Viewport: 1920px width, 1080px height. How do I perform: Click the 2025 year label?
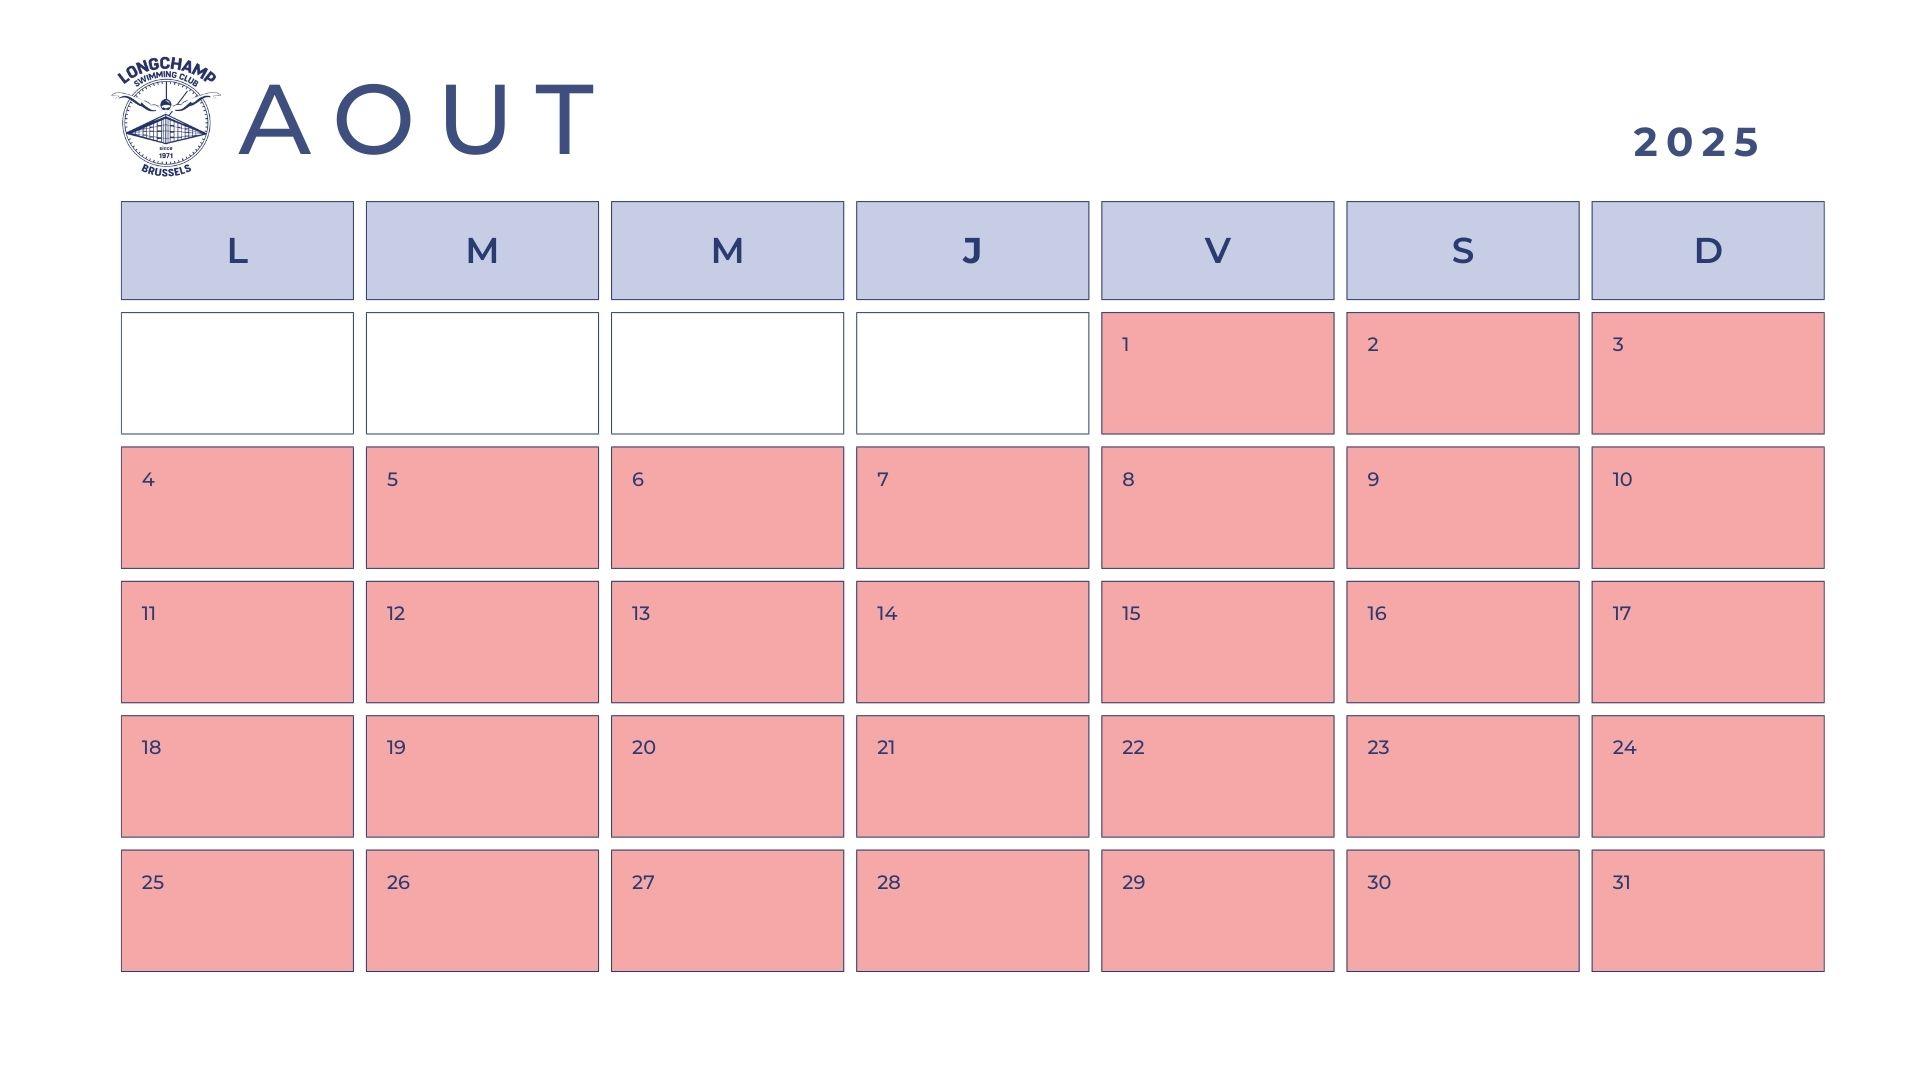[x=1696, y=142]
